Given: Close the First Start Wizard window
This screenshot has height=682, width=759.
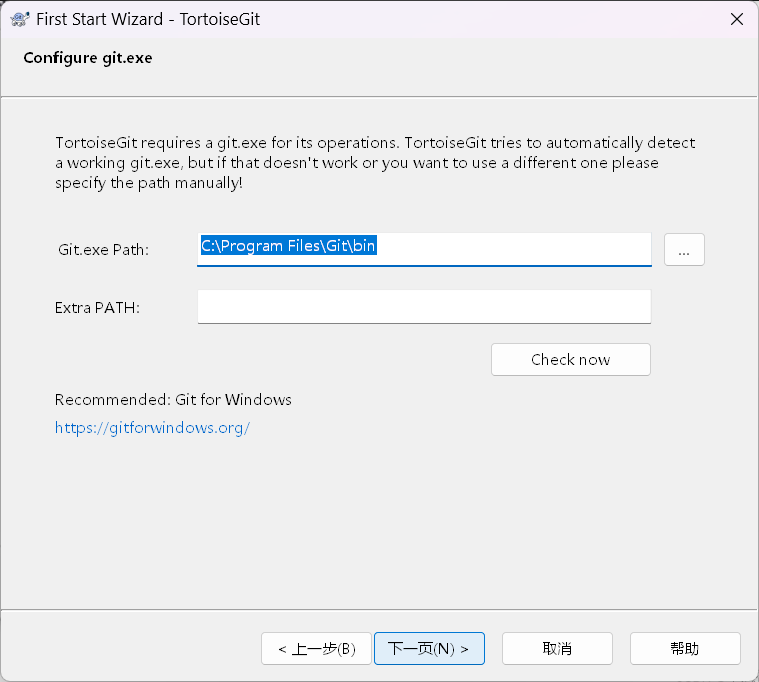Looking at the screenshot, I should point(737,19).
